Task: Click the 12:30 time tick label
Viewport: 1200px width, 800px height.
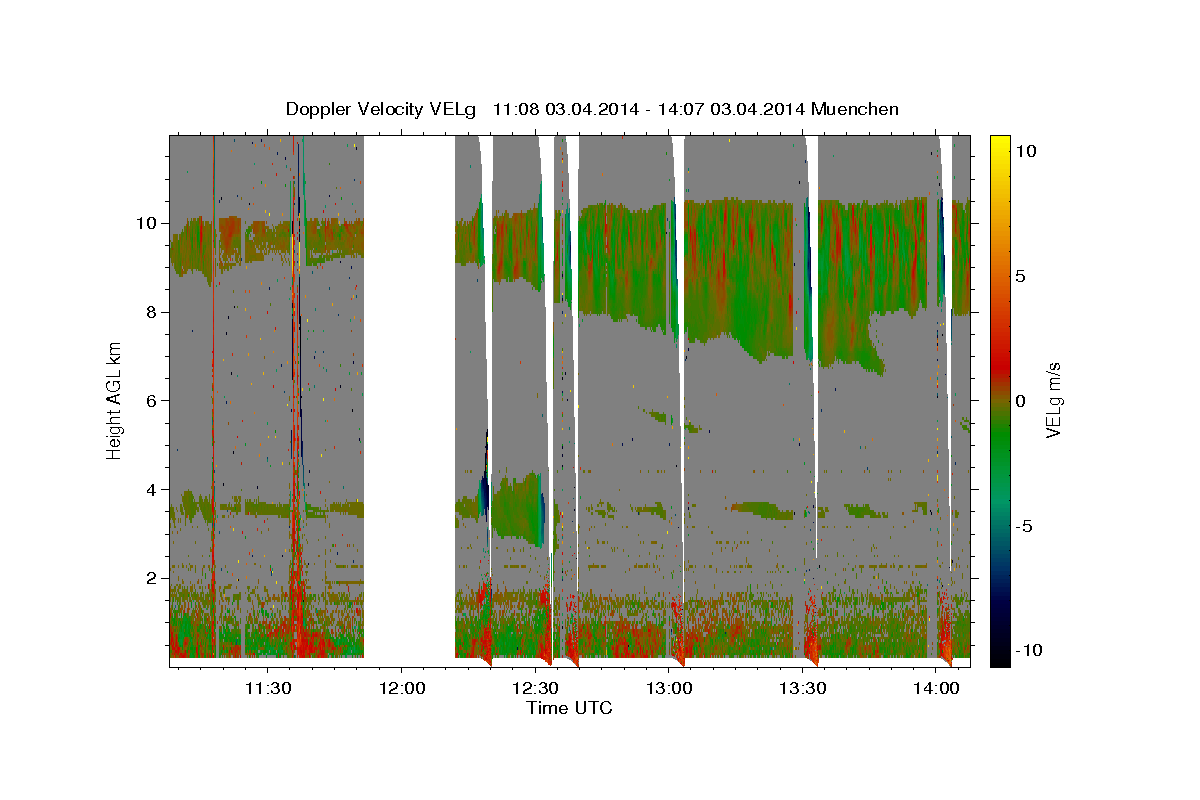Action: coord(535,688)
